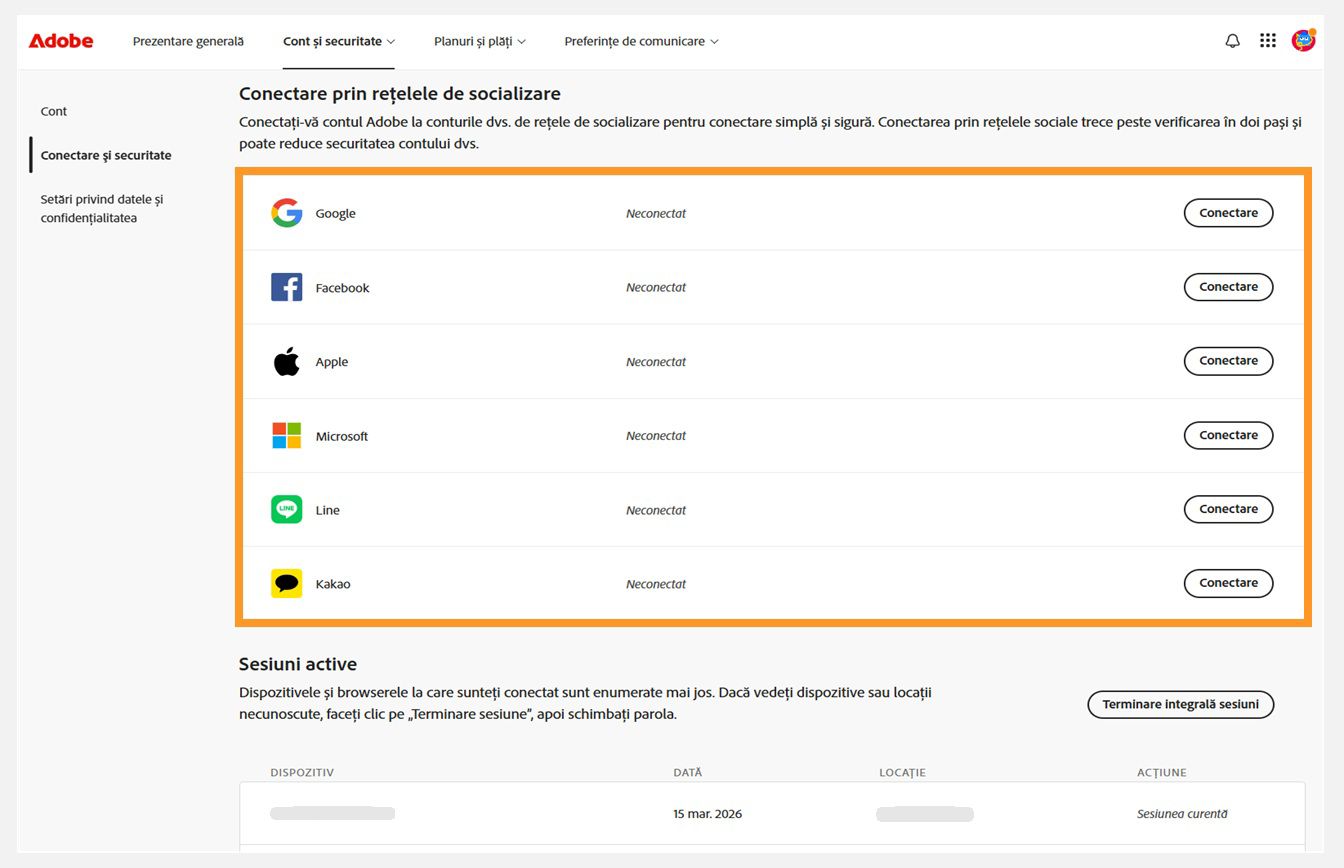Click Terminare integrală sesiuni button
1344x868 pixels.
[1180, 704]
